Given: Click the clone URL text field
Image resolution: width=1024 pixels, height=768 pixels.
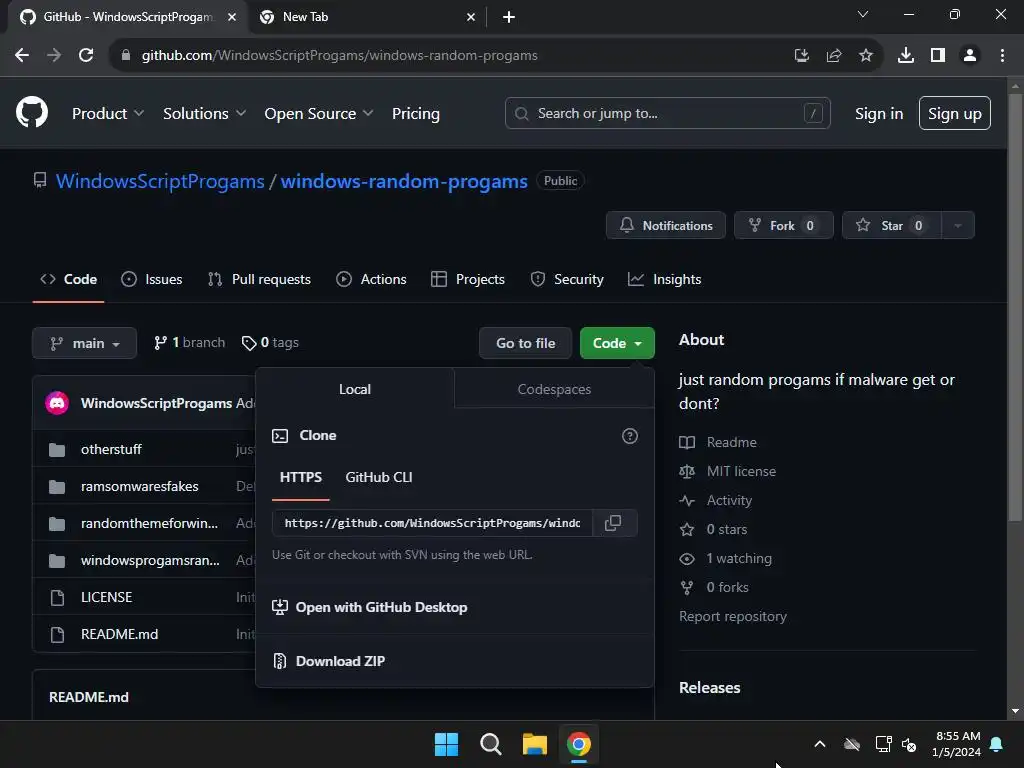Looking at the screenshot, I should tap(432, 523).
